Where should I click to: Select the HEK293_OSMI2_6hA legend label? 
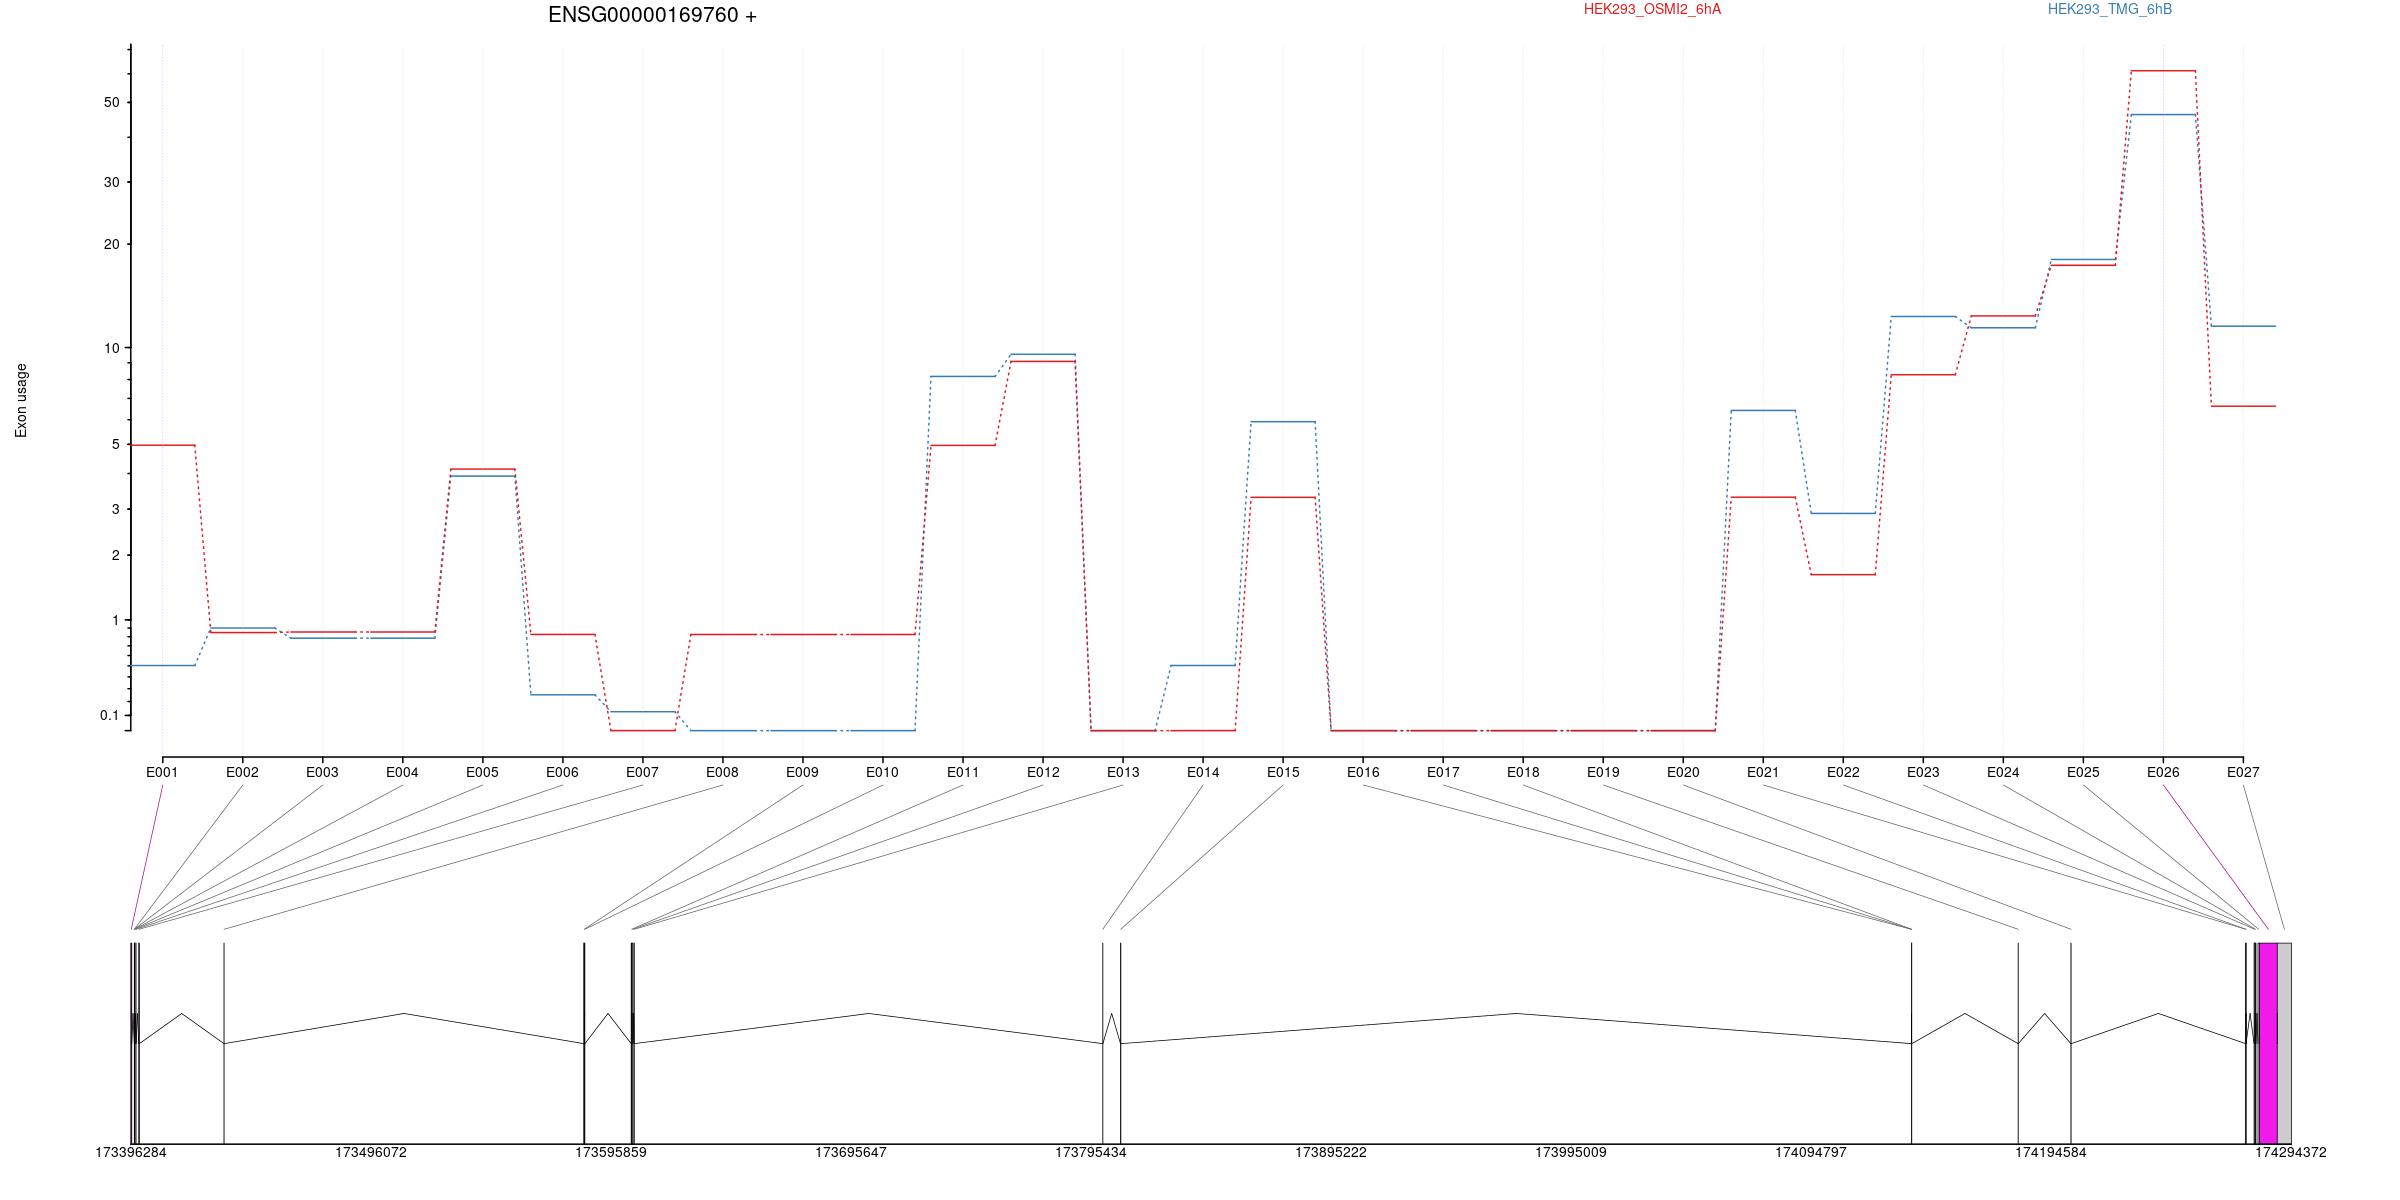click(1652, 9)
